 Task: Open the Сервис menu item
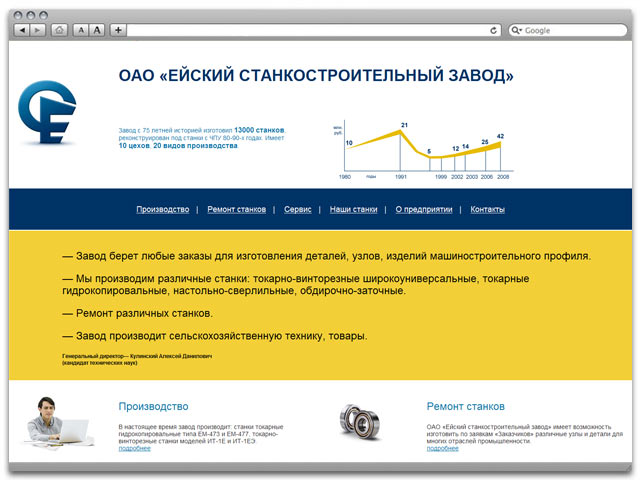click(298, 209)
